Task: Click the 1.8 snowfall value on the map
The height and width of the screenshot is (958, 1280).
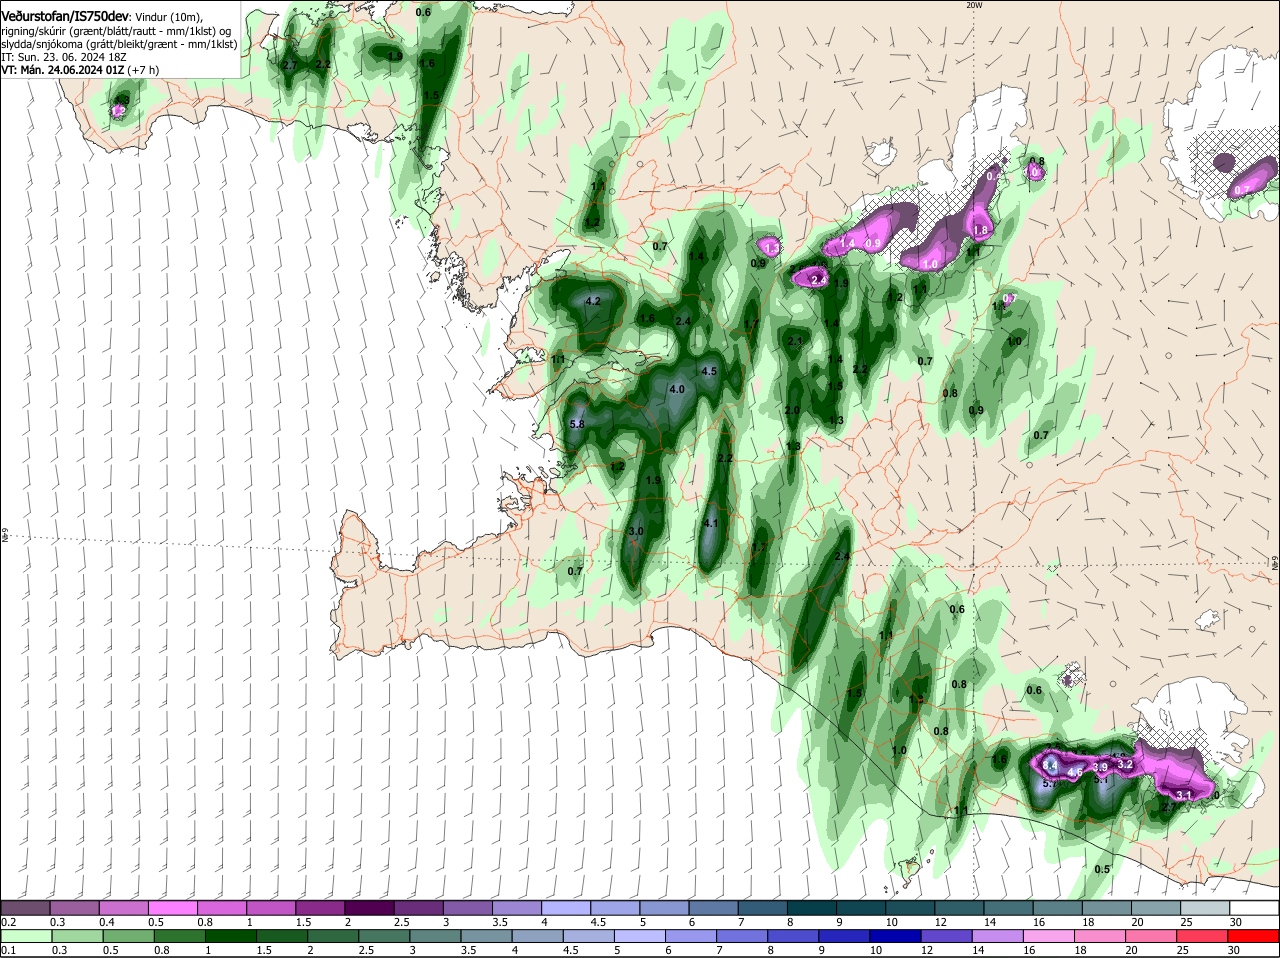Action: 981,230
